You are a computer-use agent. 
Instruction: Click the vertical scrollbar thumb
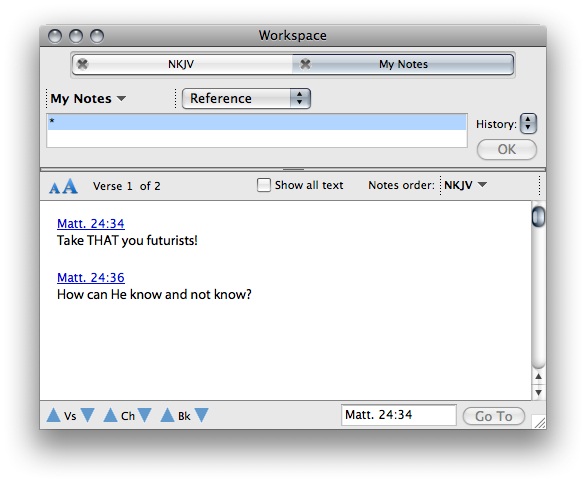point(538,216)
